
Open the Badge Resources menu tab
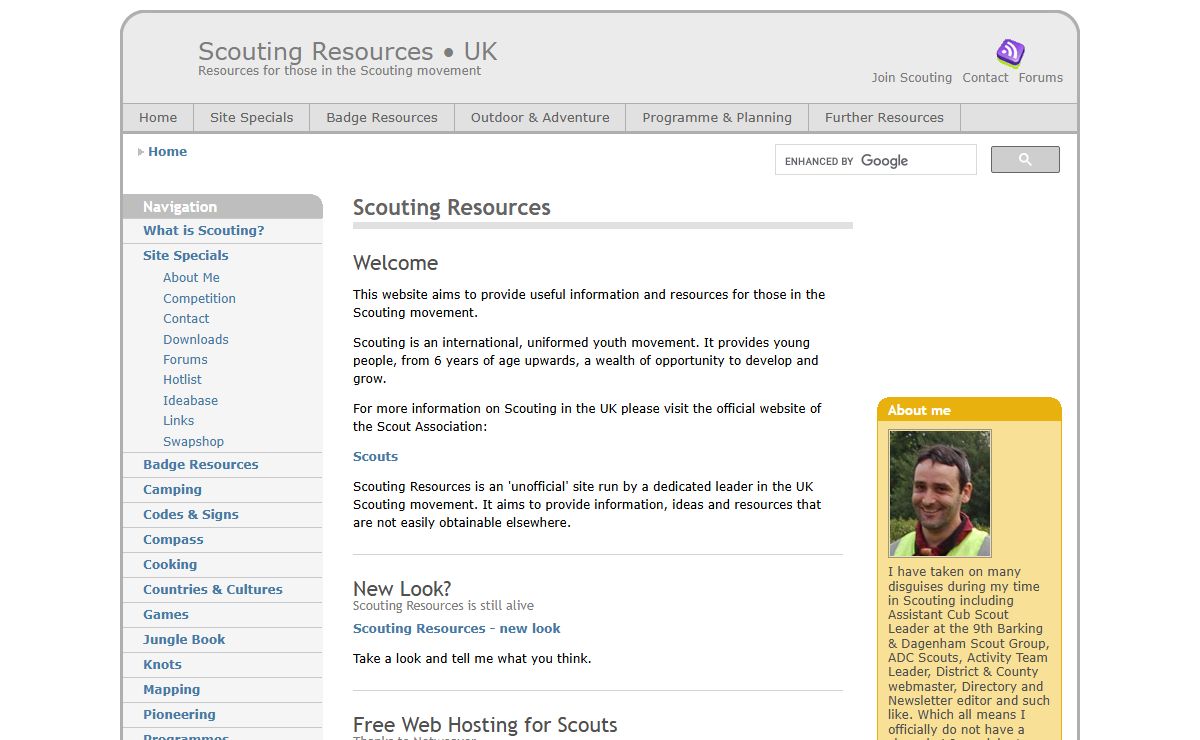coord(382,118)
